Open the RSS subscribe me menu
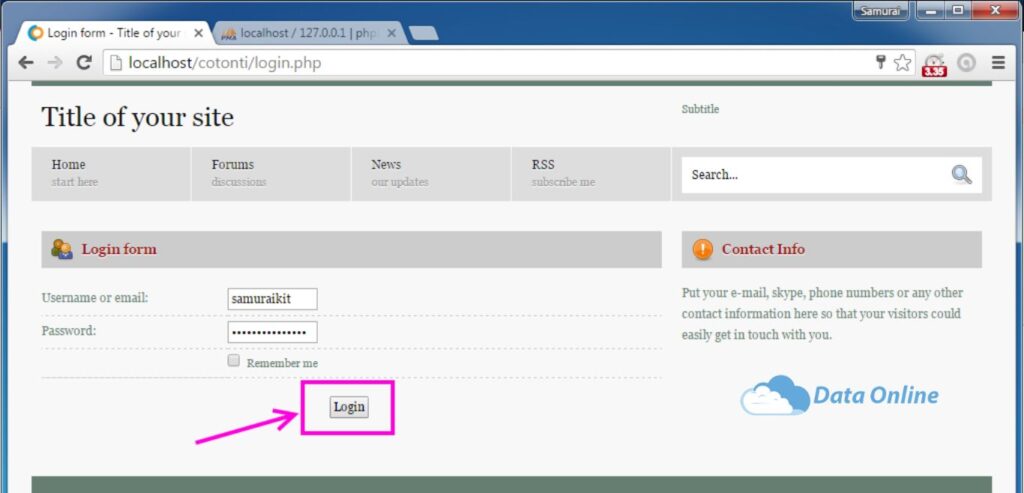1024x493 pixels. click(591, 174)
